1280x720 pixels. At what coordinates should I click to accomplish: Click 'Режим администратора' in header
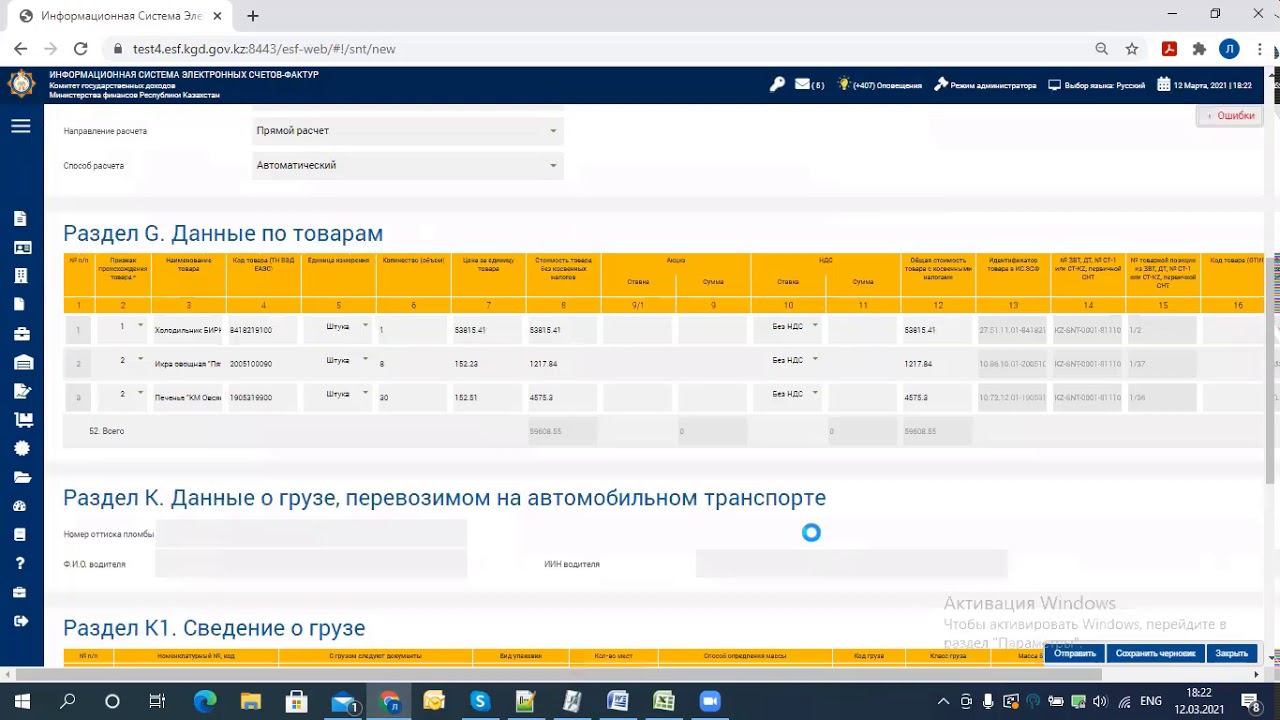tap(985, 85)
